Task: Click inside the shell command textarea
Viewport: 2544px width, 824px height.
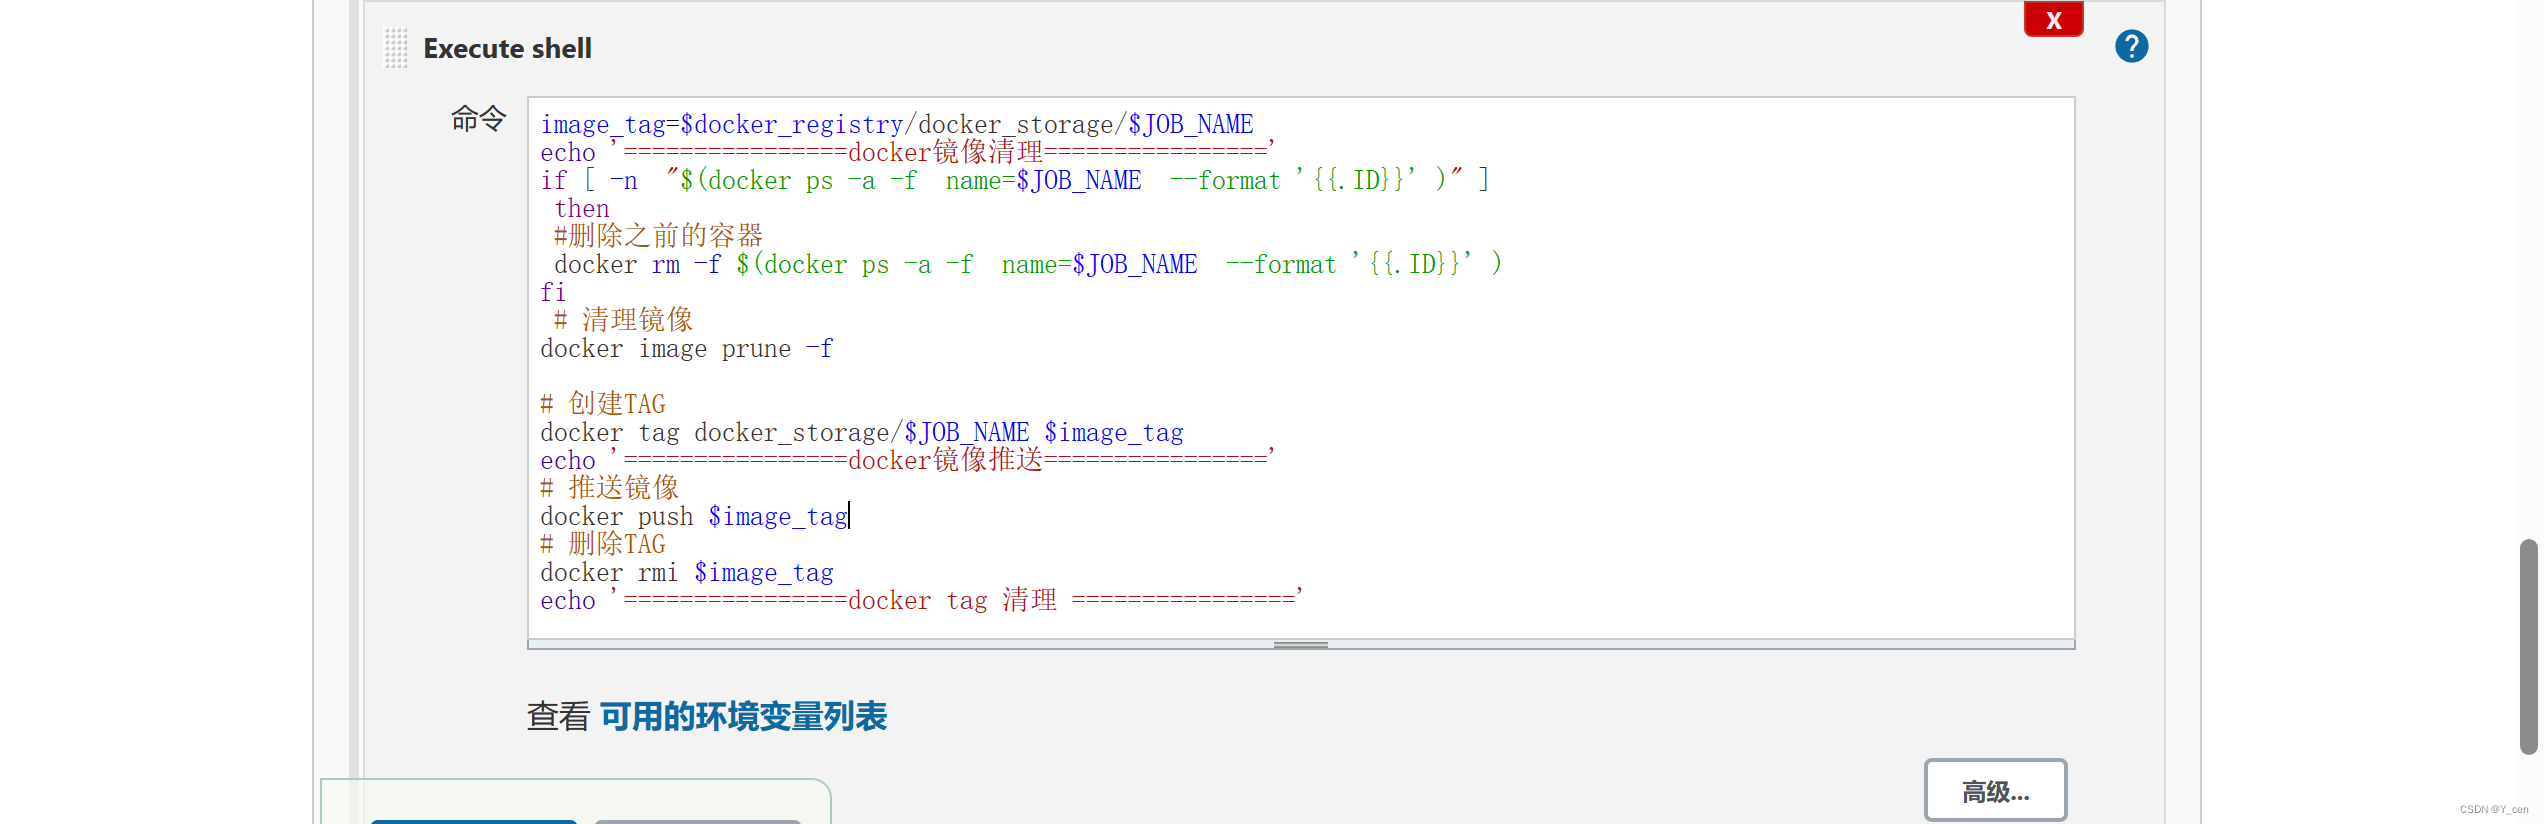Action: pos(1301,368)
